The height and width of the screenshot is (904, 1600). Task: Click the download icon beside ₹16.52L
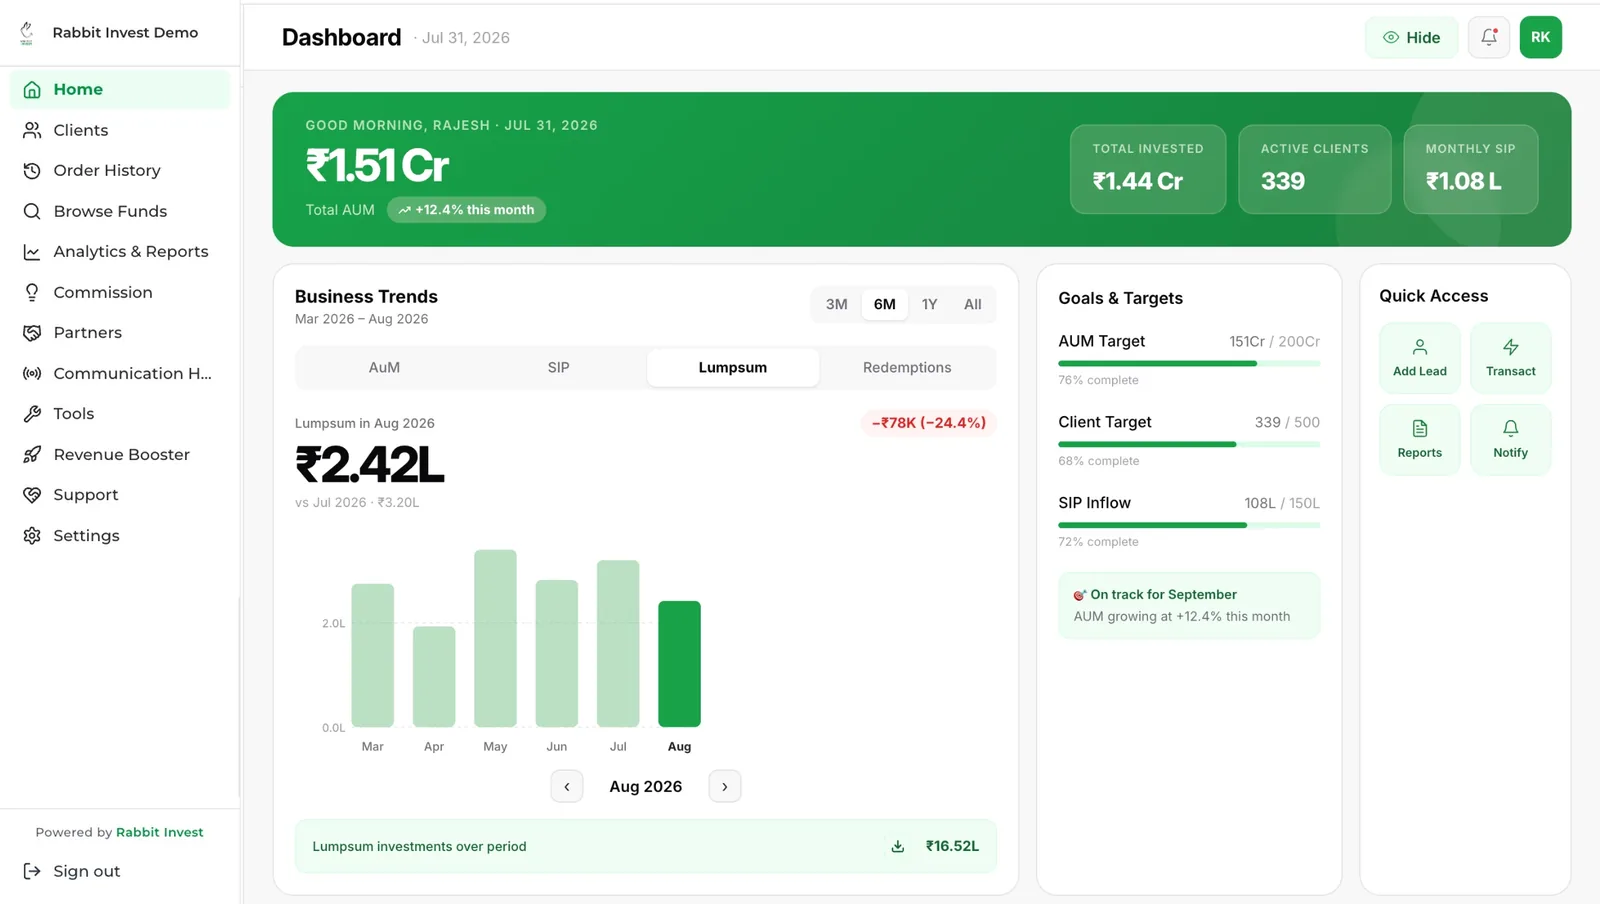pos(898,846)
